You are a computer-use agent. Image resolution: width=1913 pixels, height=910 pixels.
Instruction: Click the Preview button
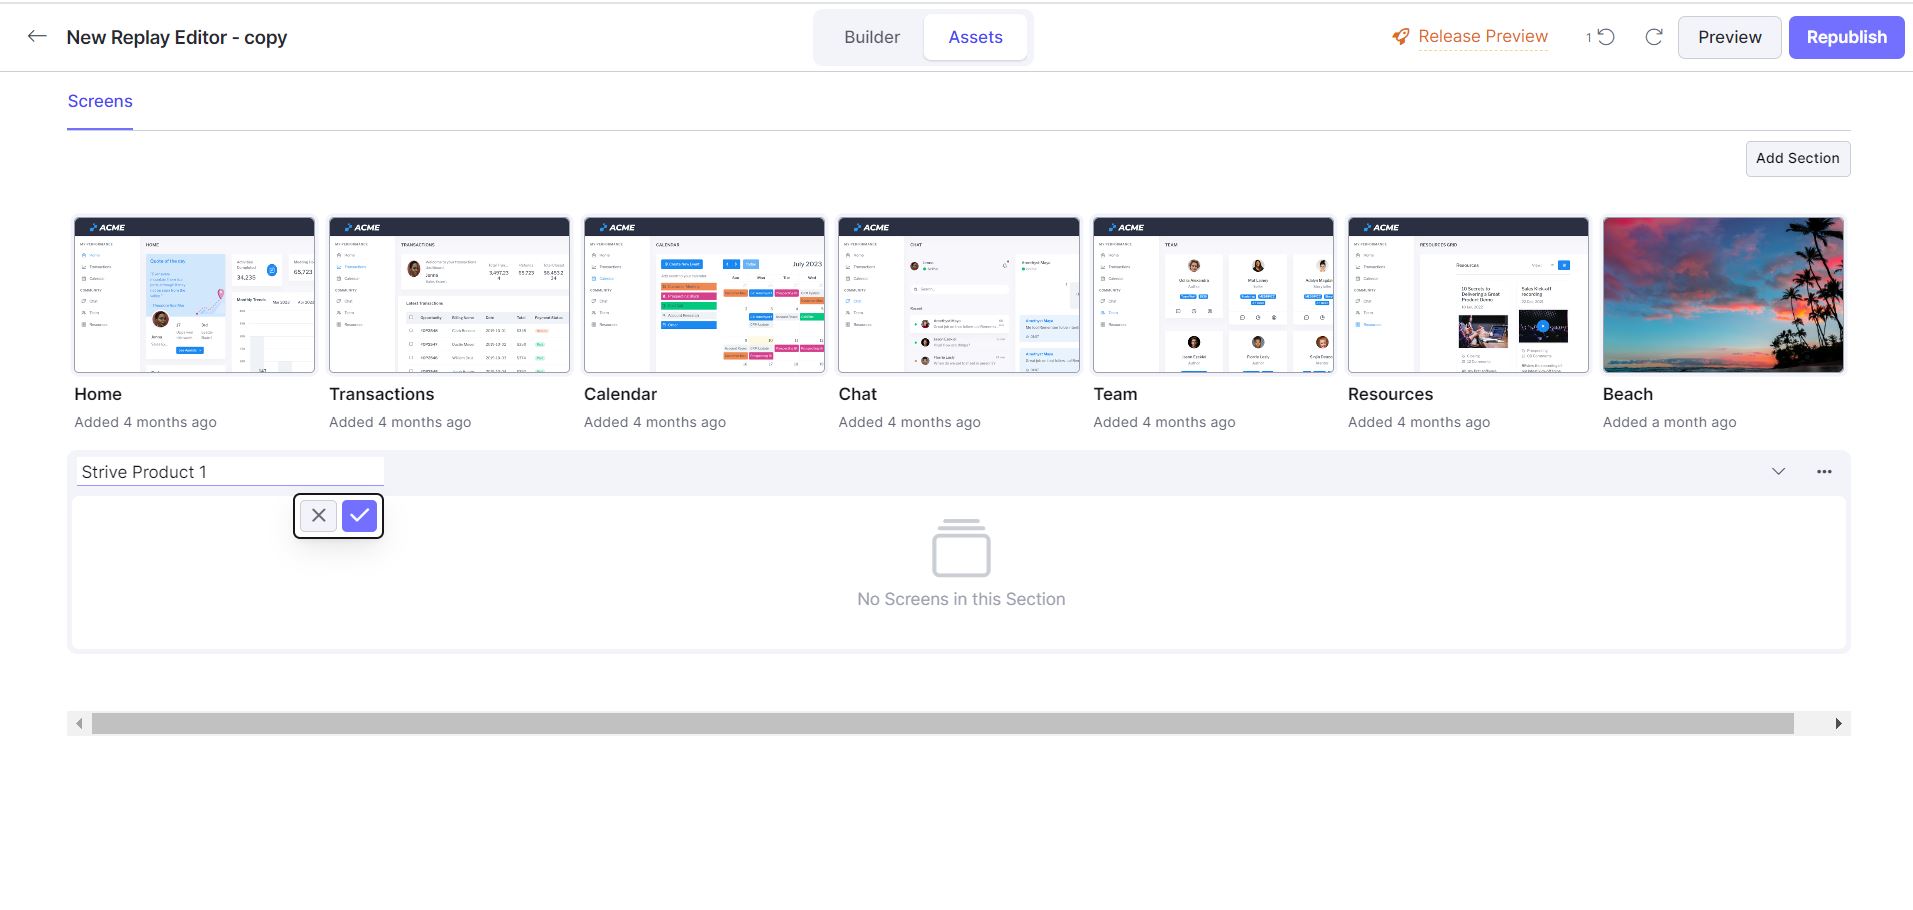tap(1729, 37)
